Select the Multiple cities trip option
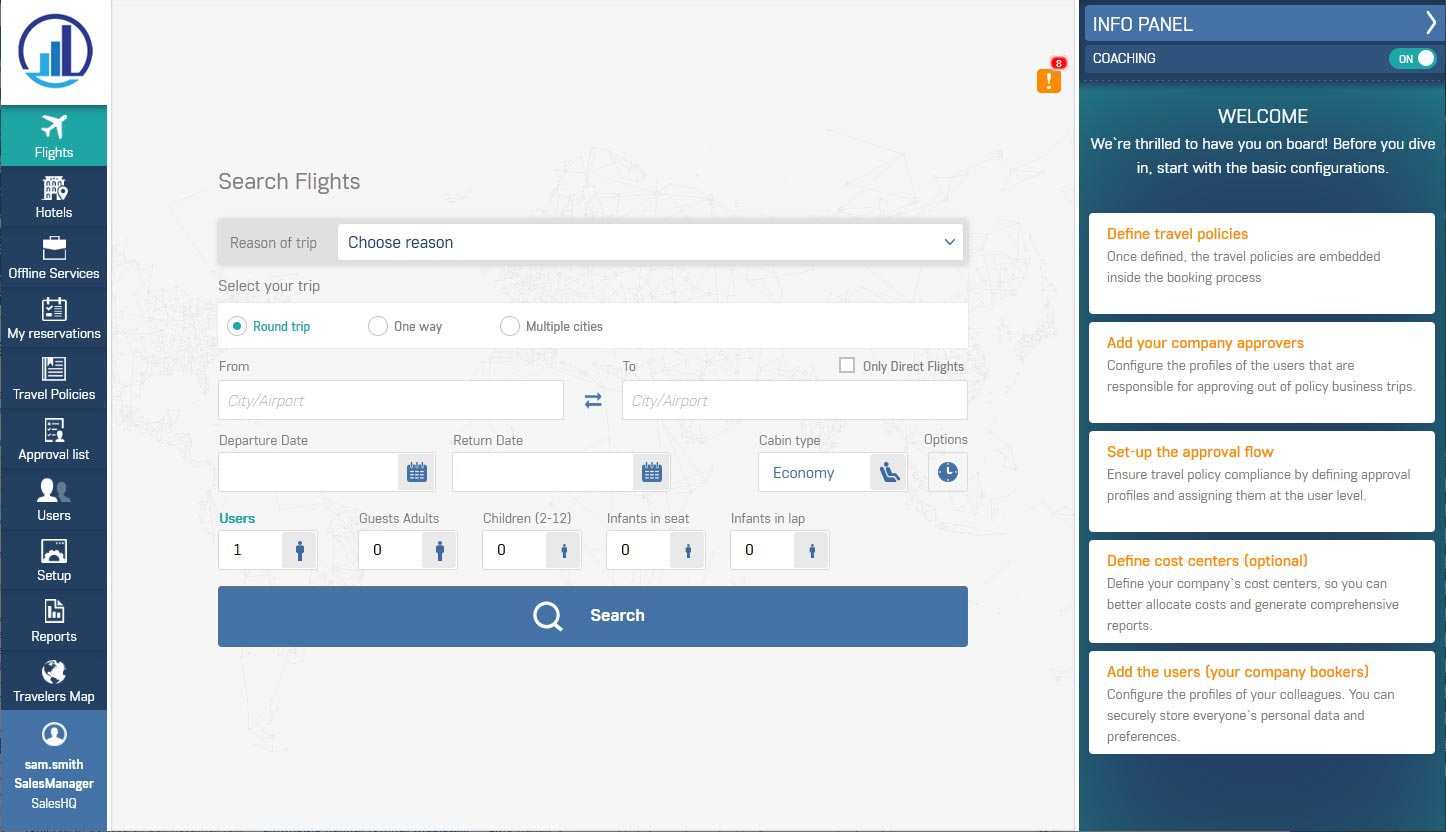Image resolution: width=1446 pixels, height=832 pixels. point(510,326)
